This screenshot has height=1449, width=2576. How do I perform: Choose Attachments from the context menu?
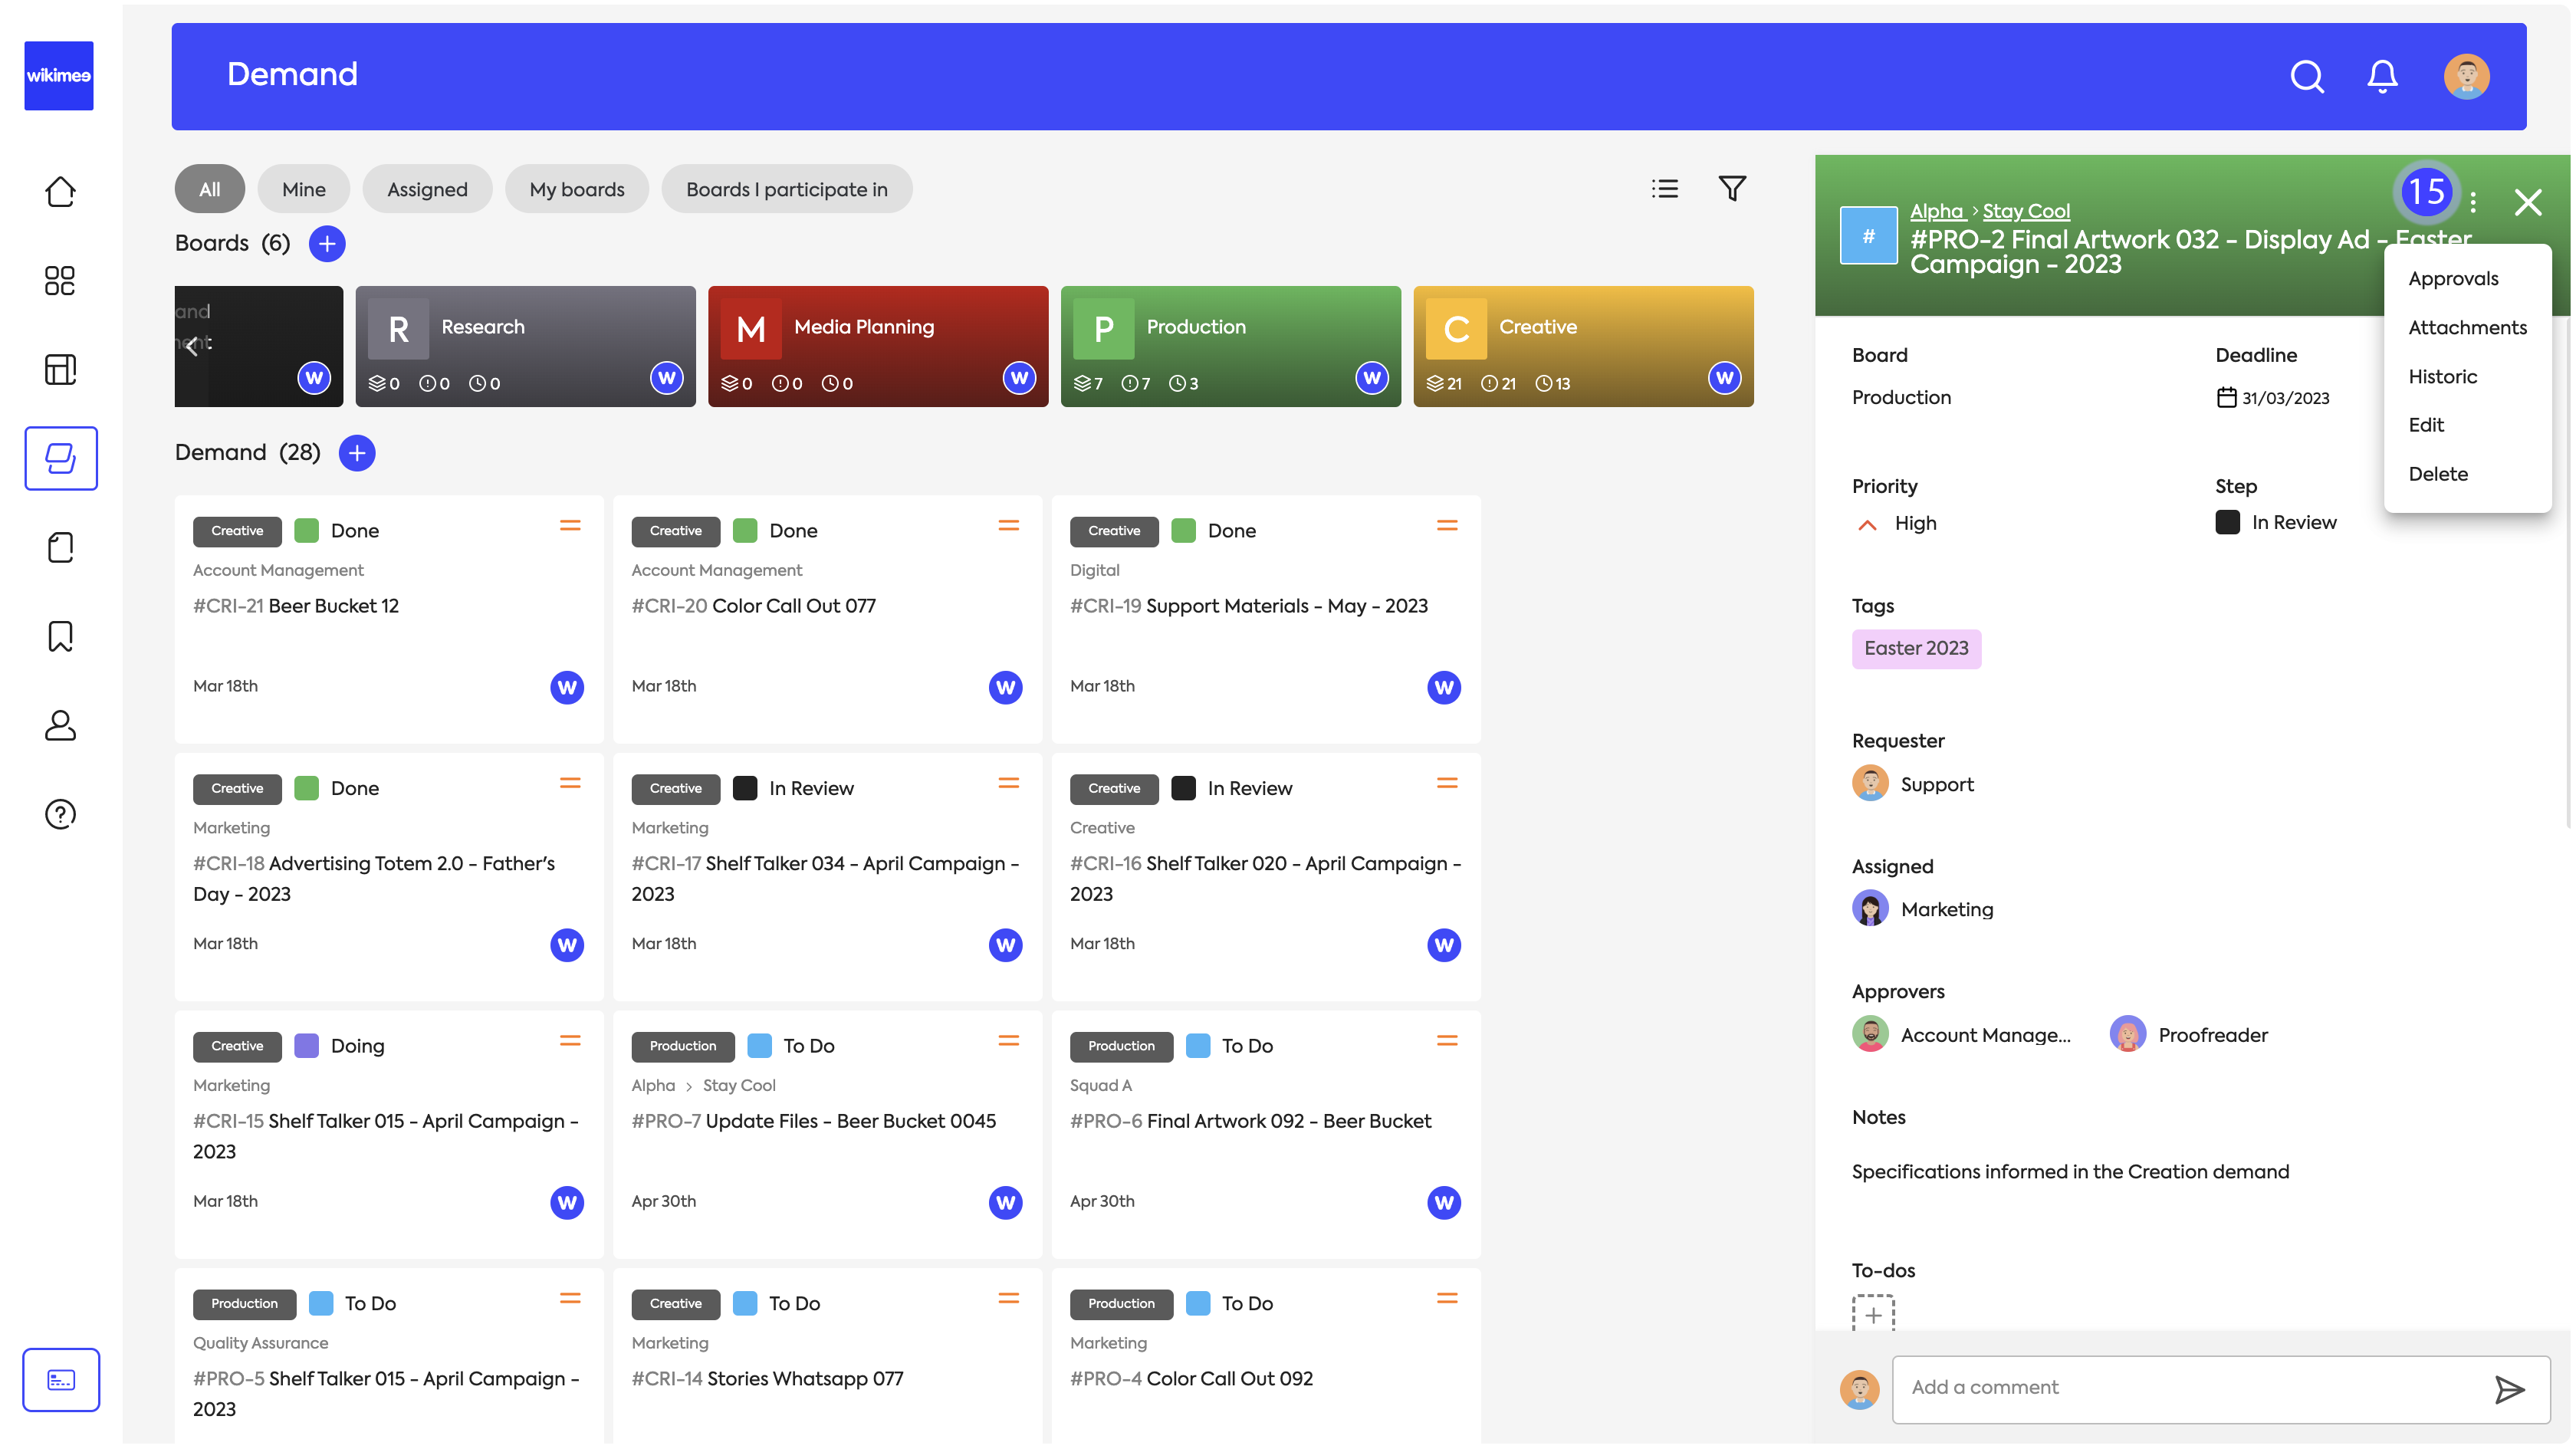click(2467, 327)
